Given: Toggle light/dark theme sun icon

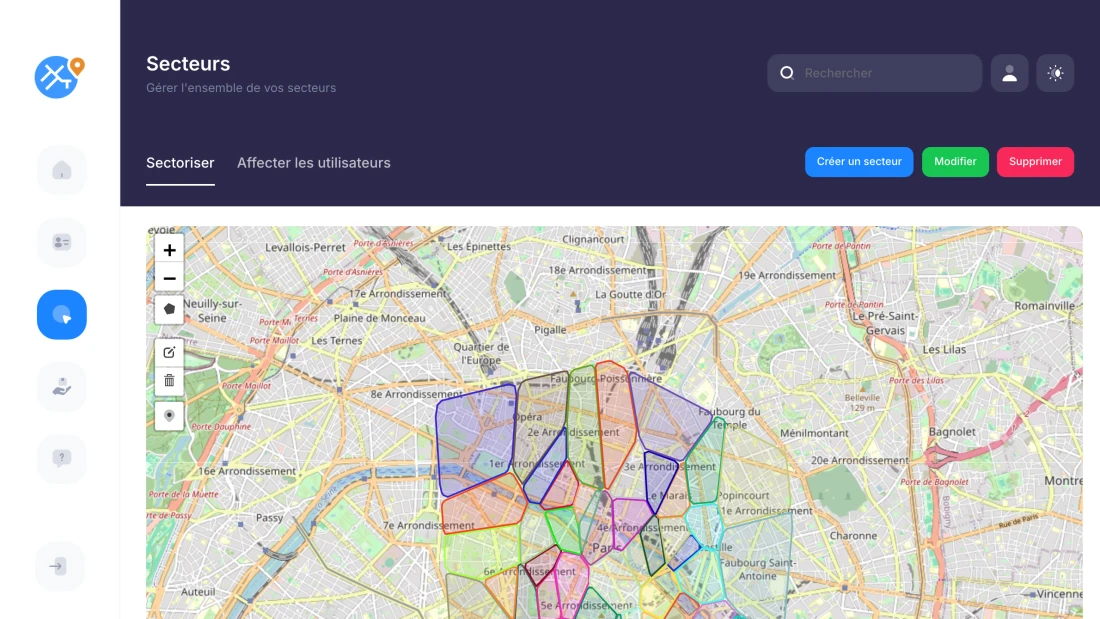Looking at the screenshot, I should point(1055,73).
